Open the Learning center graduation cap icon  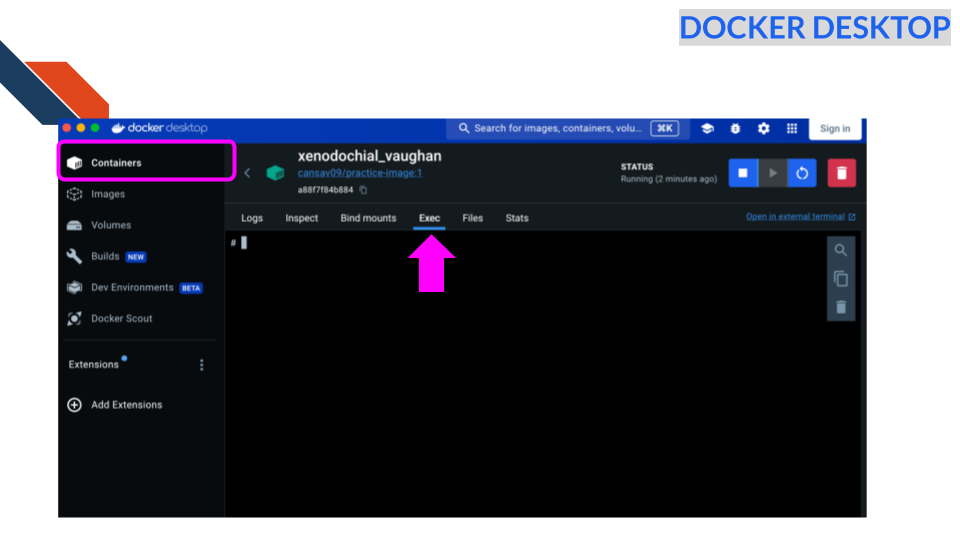point(707,129)
